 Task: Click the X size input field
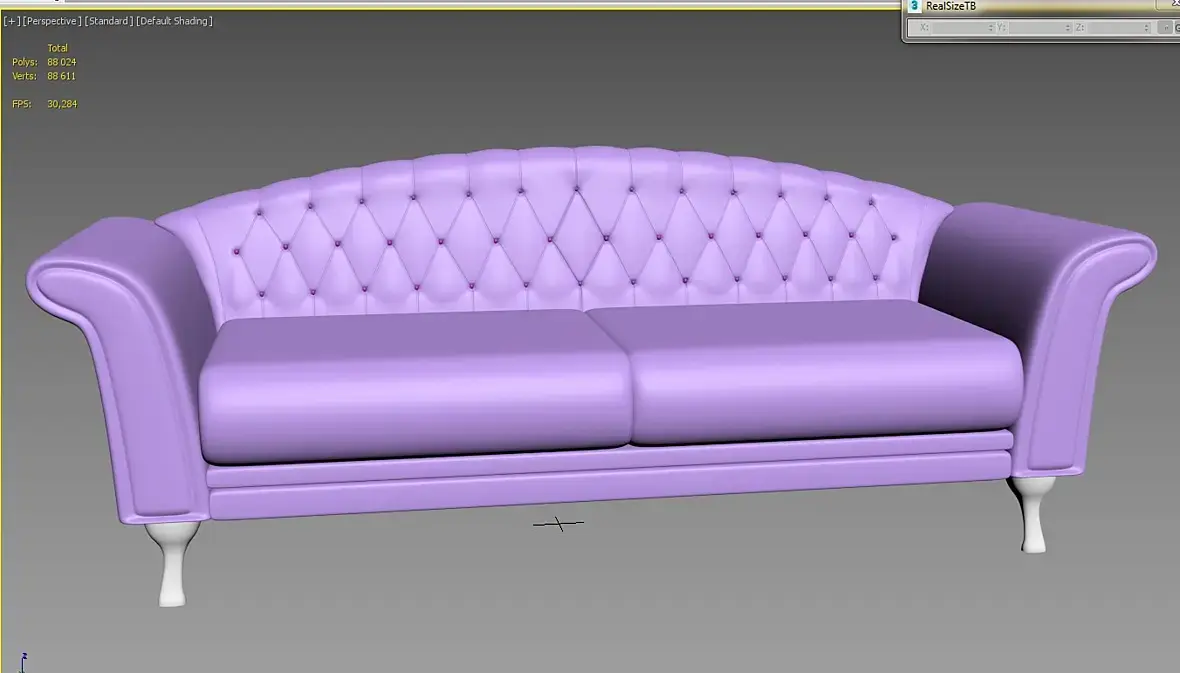point(960,27)
